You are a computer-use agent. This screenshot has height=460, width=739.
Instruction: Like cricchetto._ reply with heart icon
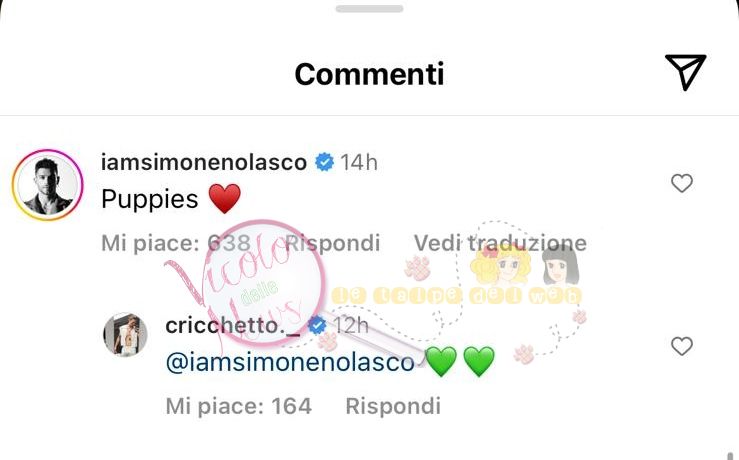coord(682,346)
